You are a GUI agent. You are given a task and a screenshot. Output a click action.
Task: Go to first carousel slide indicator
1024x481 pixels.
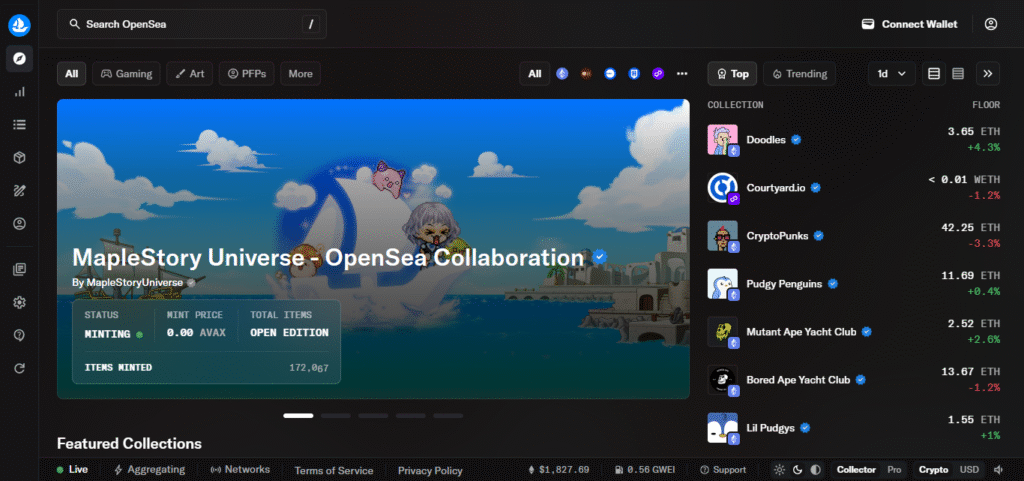pos(298,416)
